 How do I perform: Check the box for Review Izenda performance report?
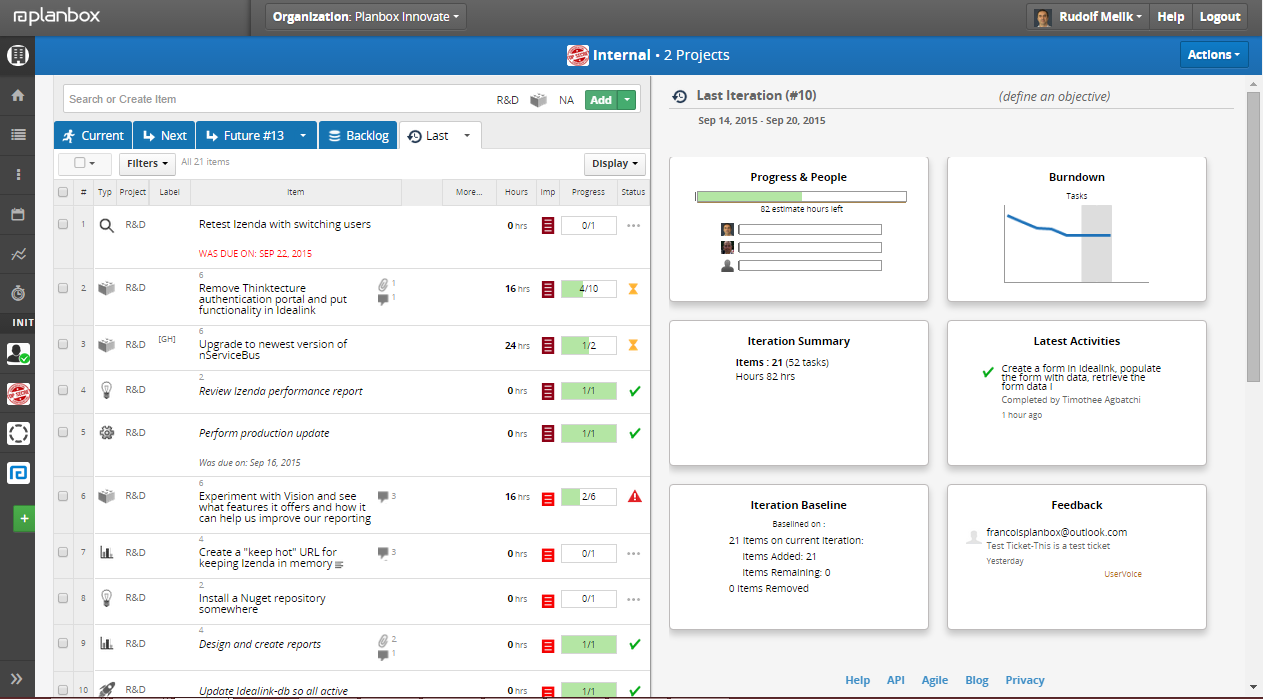pyautogui.click(x=64, y=390)
